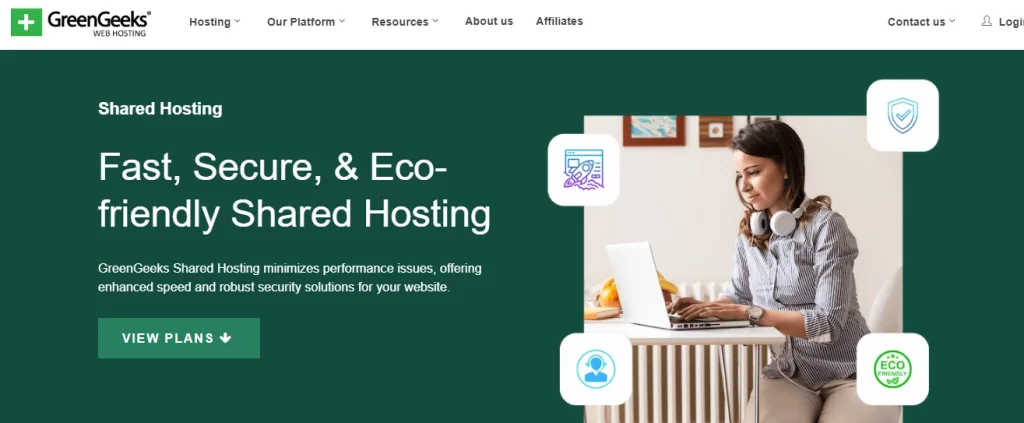This screenshot has width=1024, height=423.
Task: Click the Eco Friendly green badge icon
Action: click(892, 369)
